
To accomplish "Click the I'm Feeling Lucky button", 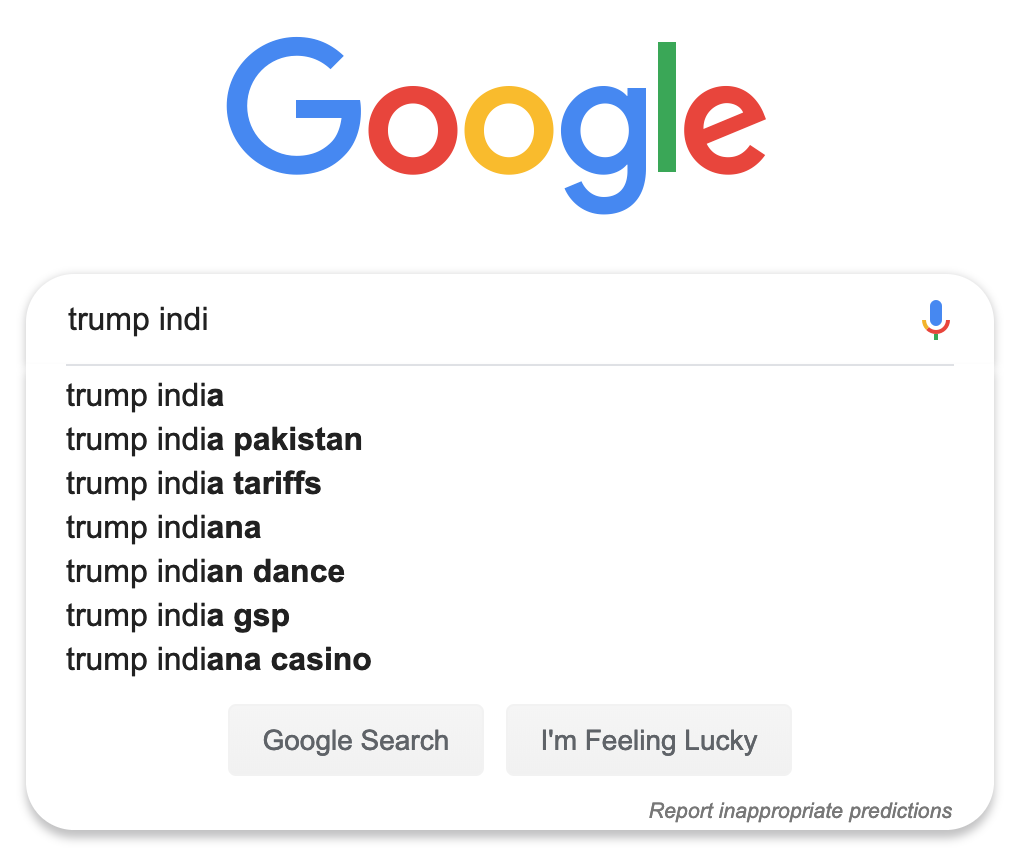I will (x=649, y=740).
